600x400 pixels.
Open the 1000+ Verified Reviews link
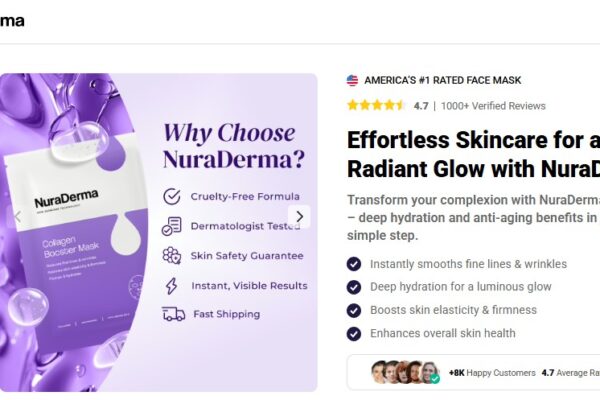click(494, 106)
